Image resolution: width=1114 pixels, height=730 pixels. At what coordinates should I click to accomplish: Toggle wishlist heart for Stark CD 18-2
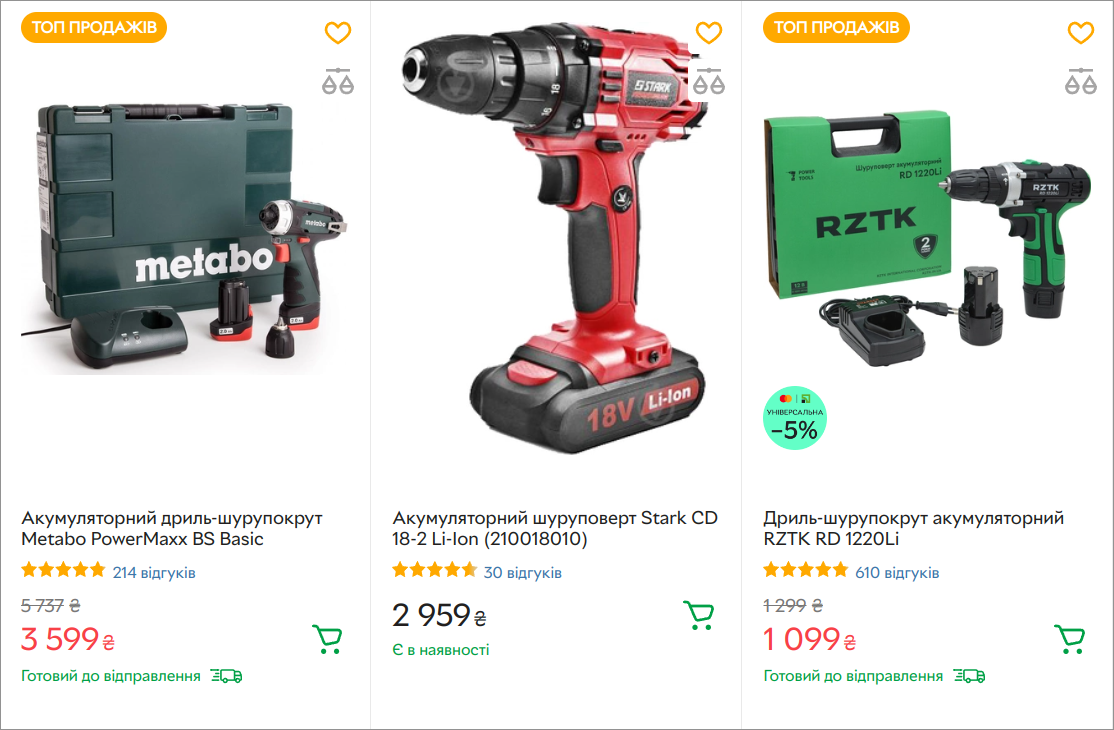click(708, 33)
